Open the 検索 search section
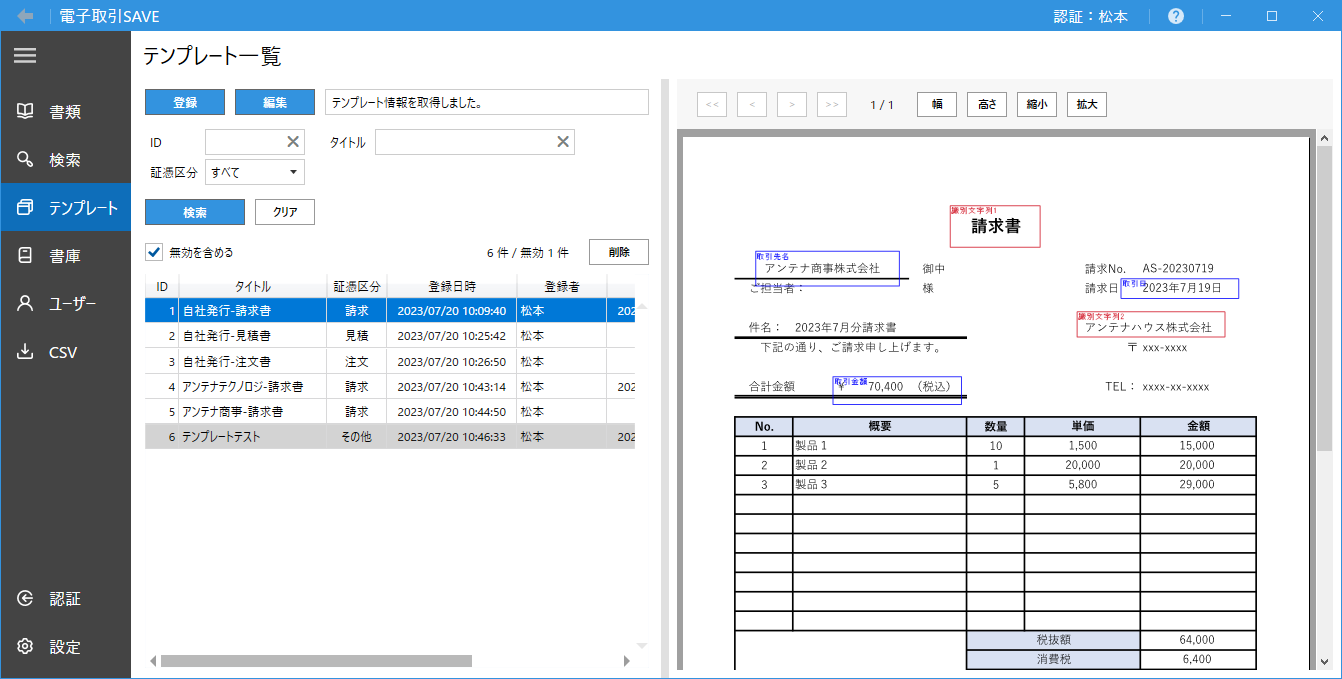 [x=65, y=160]
